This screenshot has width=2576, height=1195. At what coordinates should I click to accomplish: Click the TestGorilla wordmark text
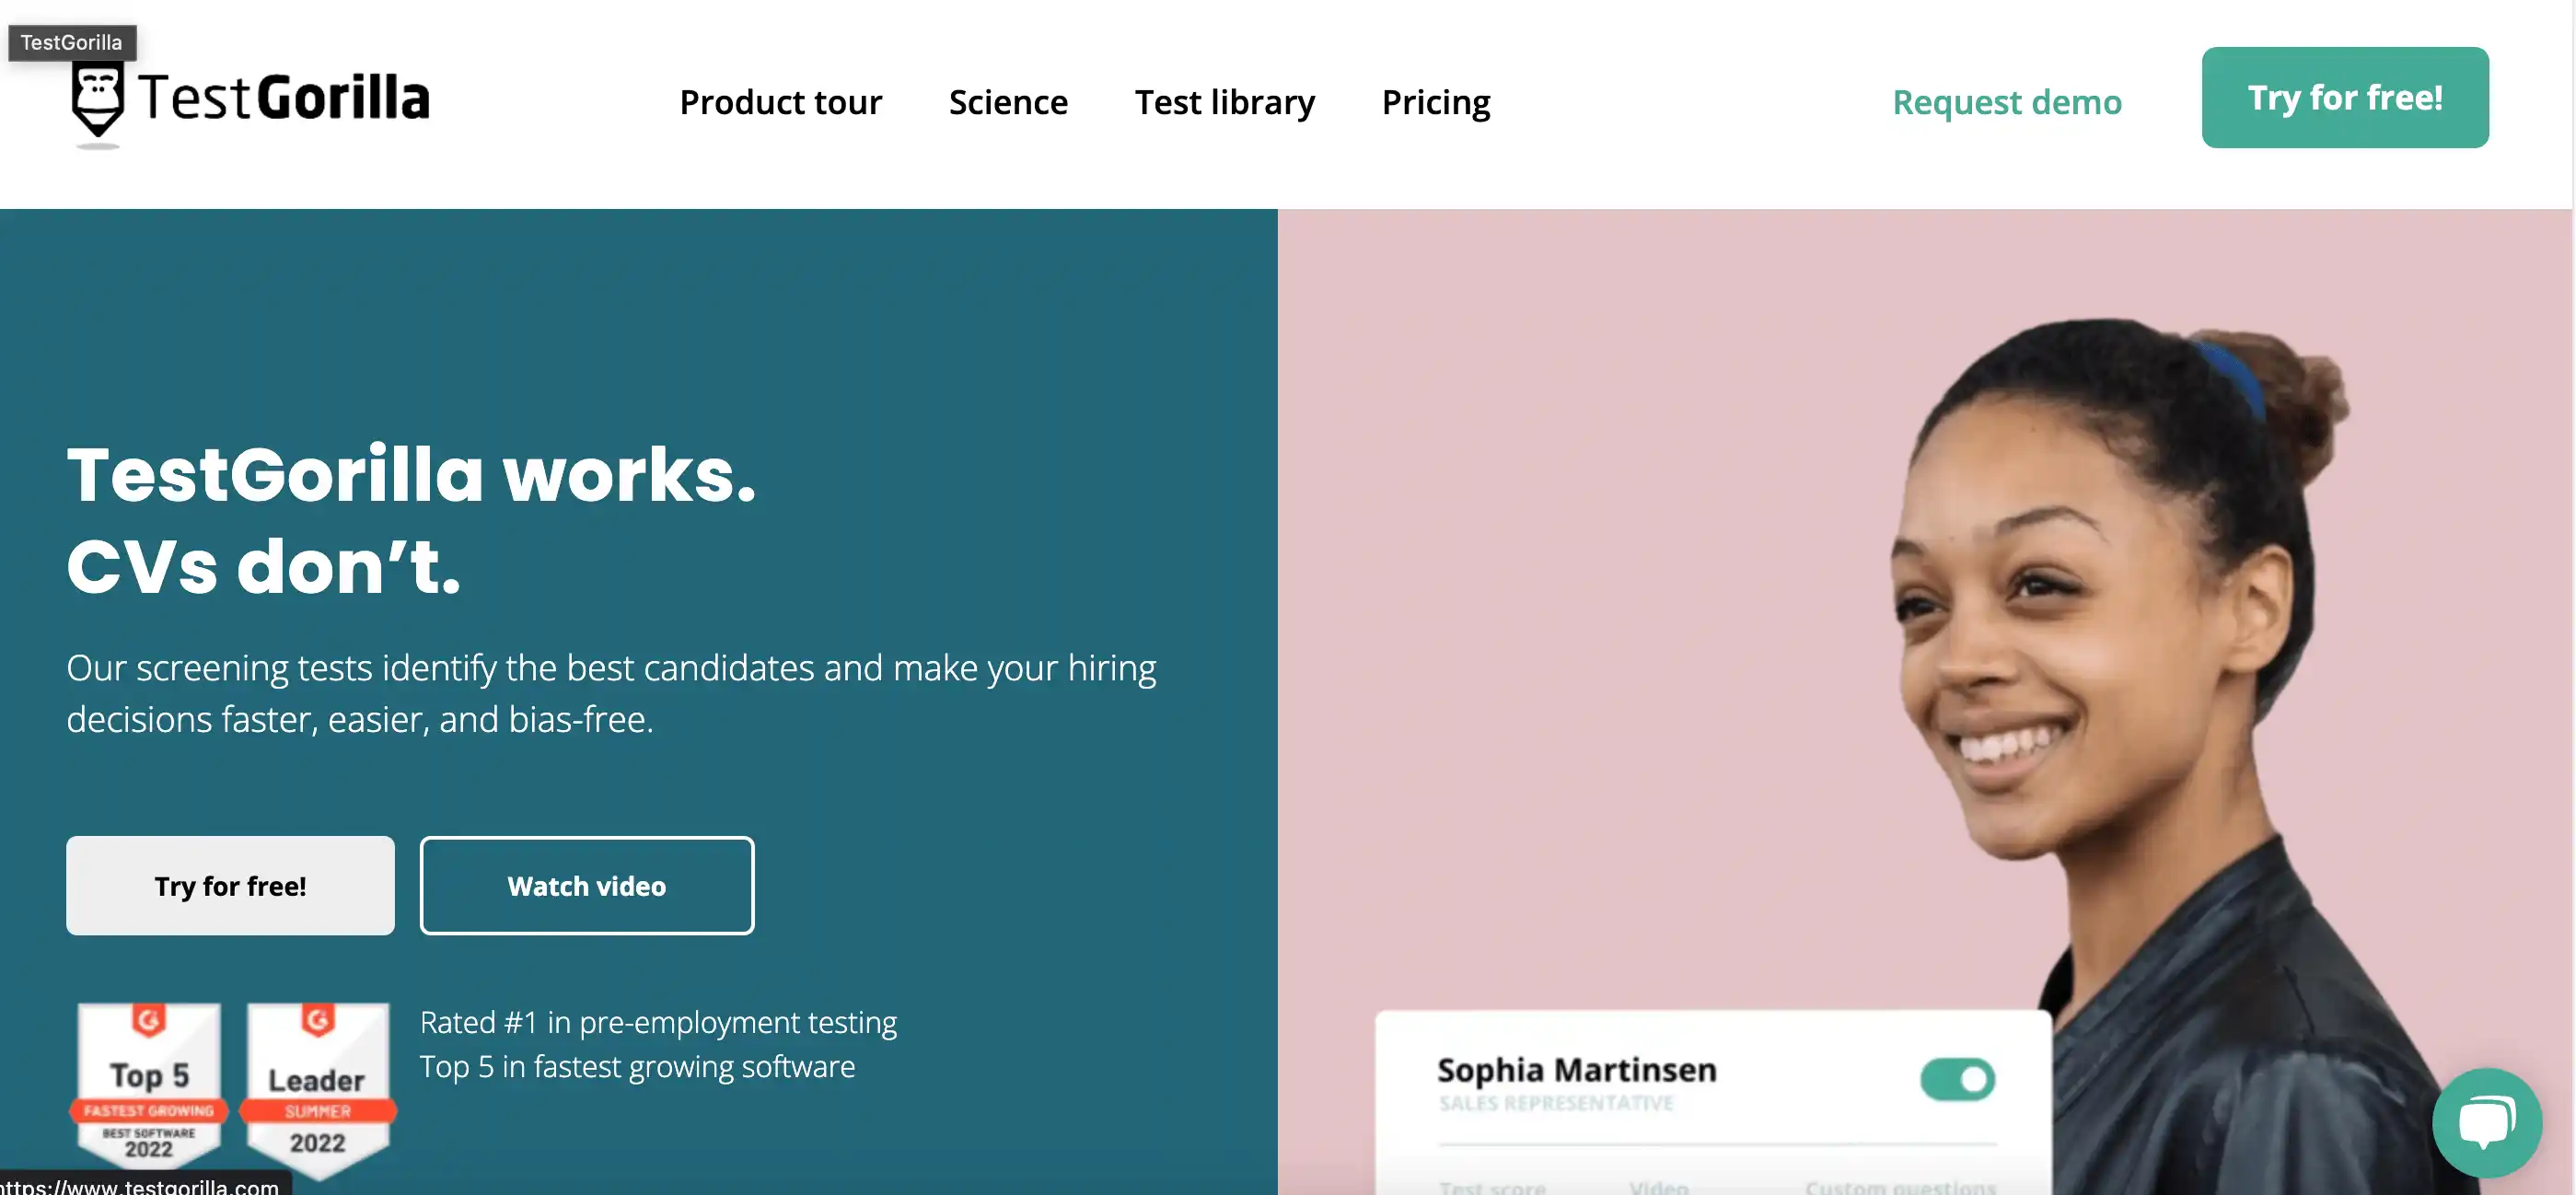(x=284, y=98)
